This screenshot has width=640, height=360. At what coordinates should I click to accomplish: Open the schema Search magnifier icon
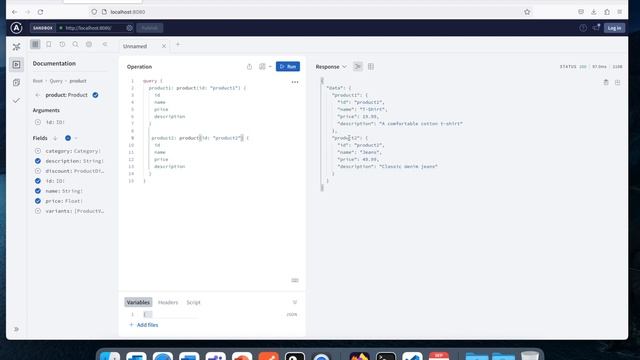click(x=76, y=44)
